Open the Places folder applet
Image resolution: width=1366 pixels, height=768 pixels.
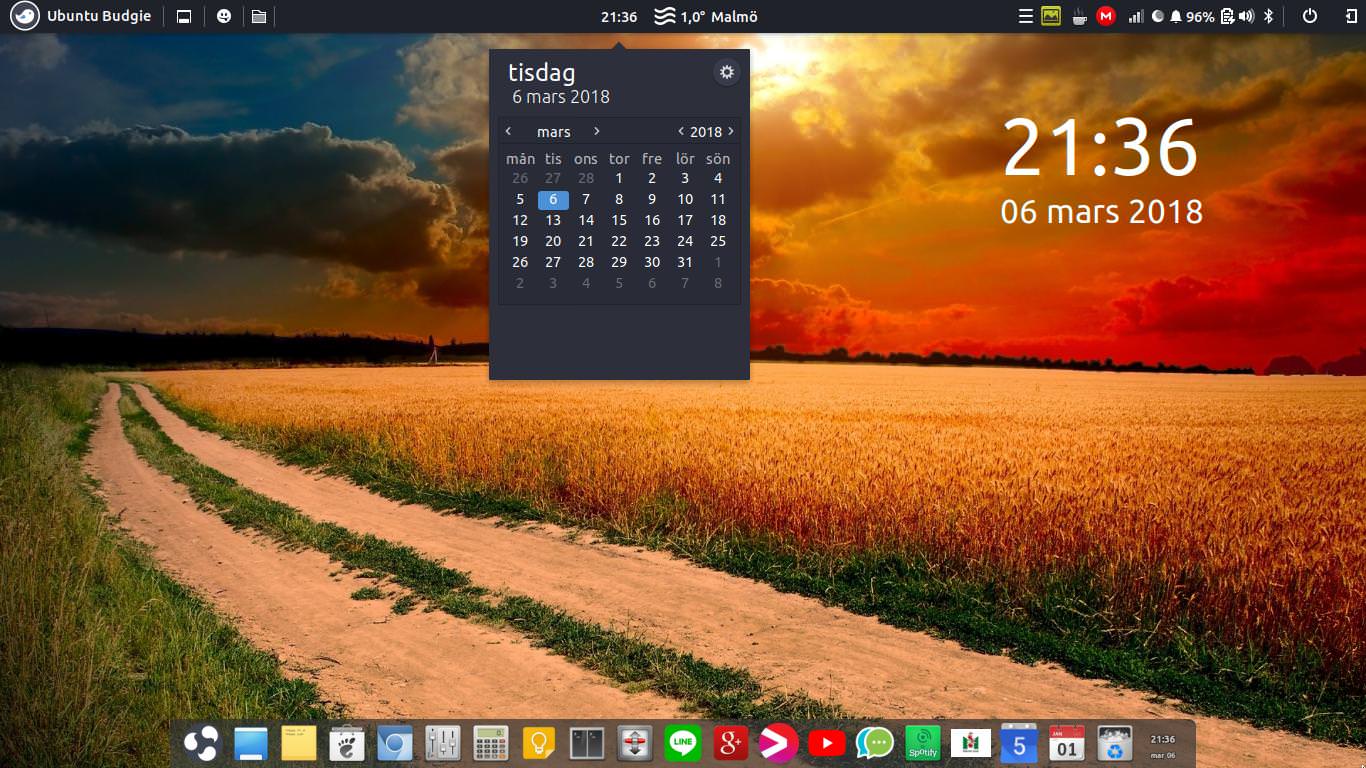click(x=259, y=16)
